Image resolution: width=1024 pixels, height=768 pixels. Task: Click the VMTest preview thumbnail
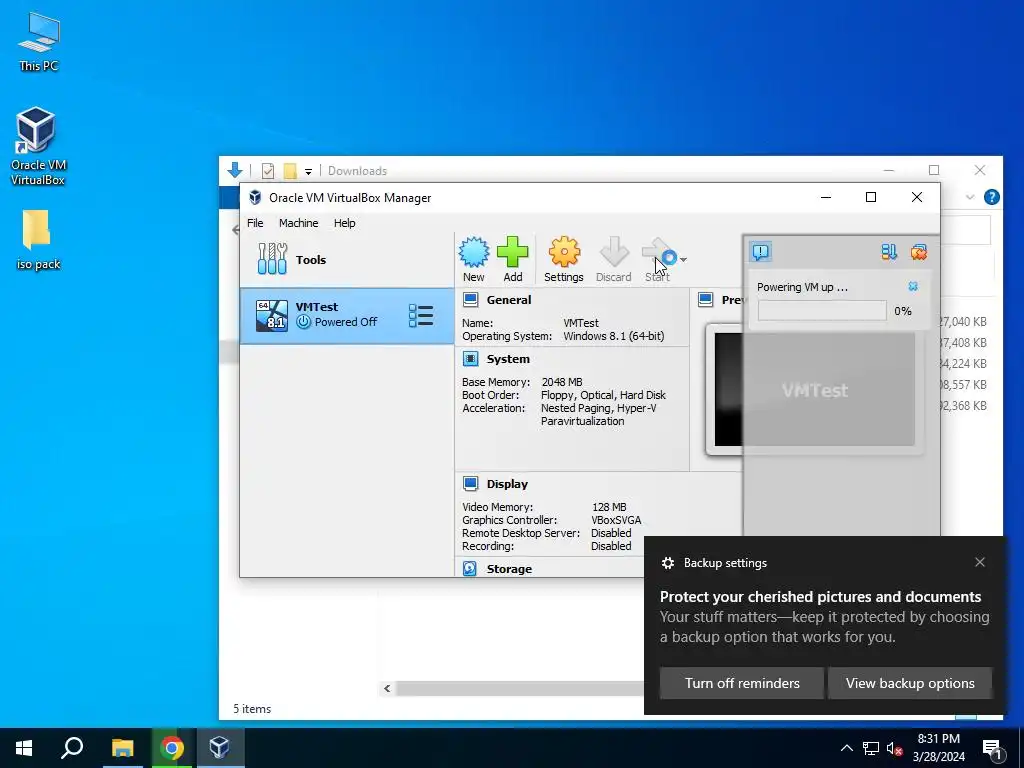(814, 390)
